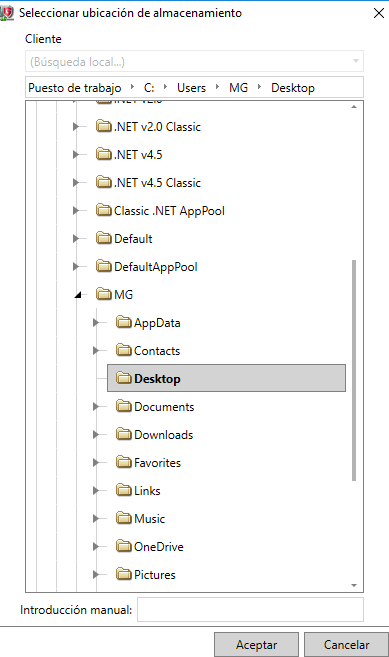This screenshot has height=657, width=389.
Task: Expand the DefaultAppPool node
Action: (76, 266)
